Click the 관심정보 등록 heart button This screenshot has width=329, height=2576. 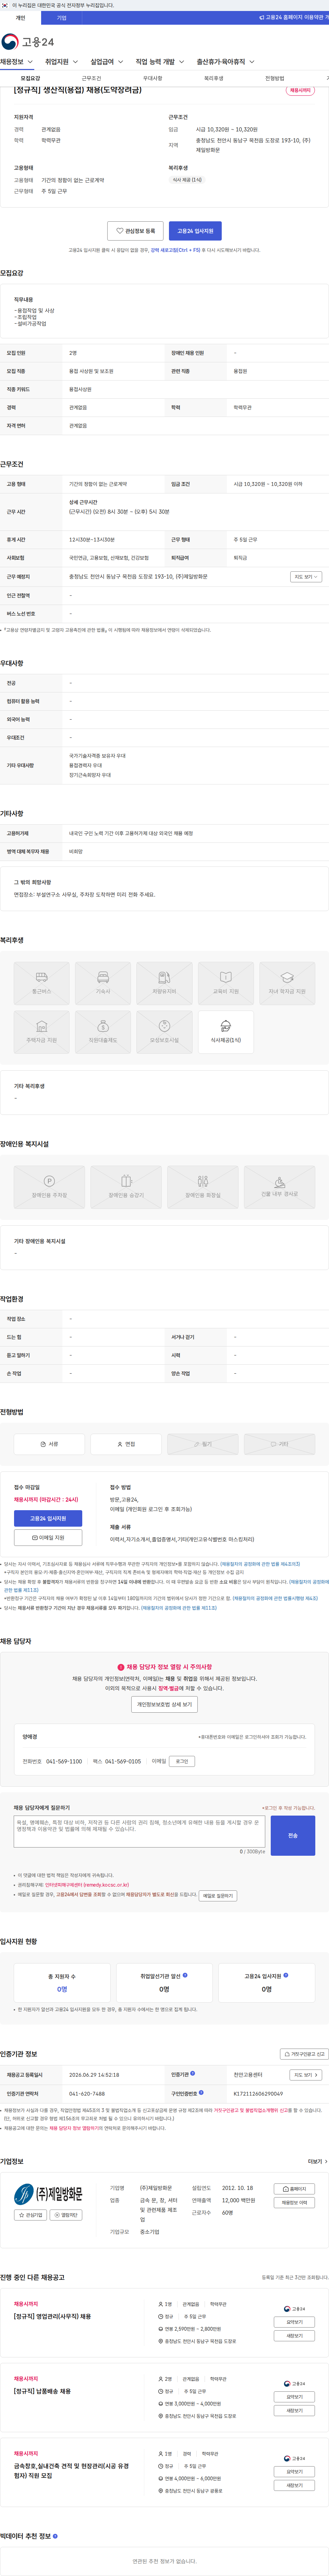pyautogui.click(x=135, y=231)
